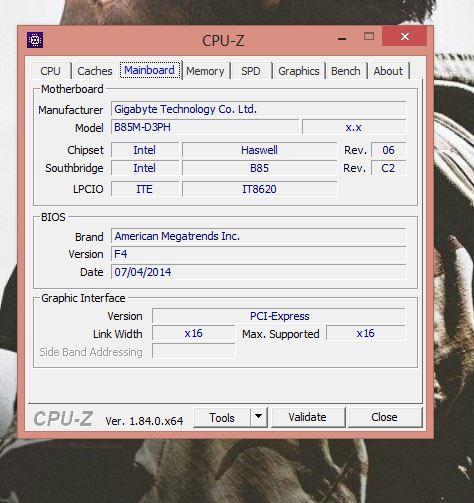Image resolution: width=474 pixels, height=503 pixels.
Task: Click the Close button at bottom
Action: 384,417
